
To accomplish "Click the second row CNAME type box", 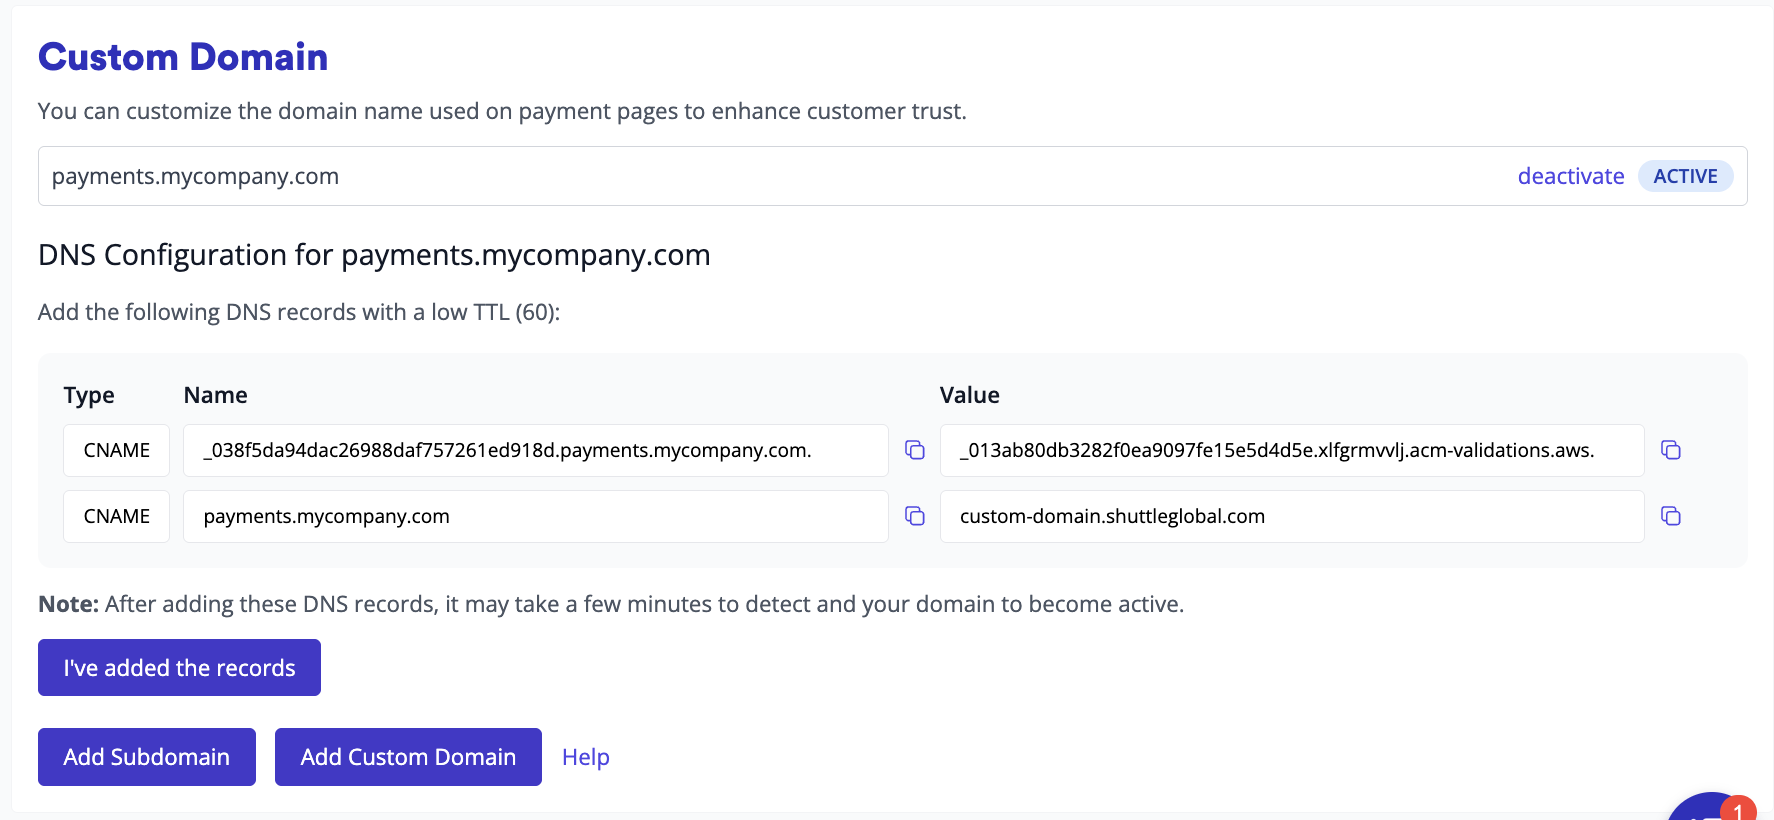I will tap(116, 516).
